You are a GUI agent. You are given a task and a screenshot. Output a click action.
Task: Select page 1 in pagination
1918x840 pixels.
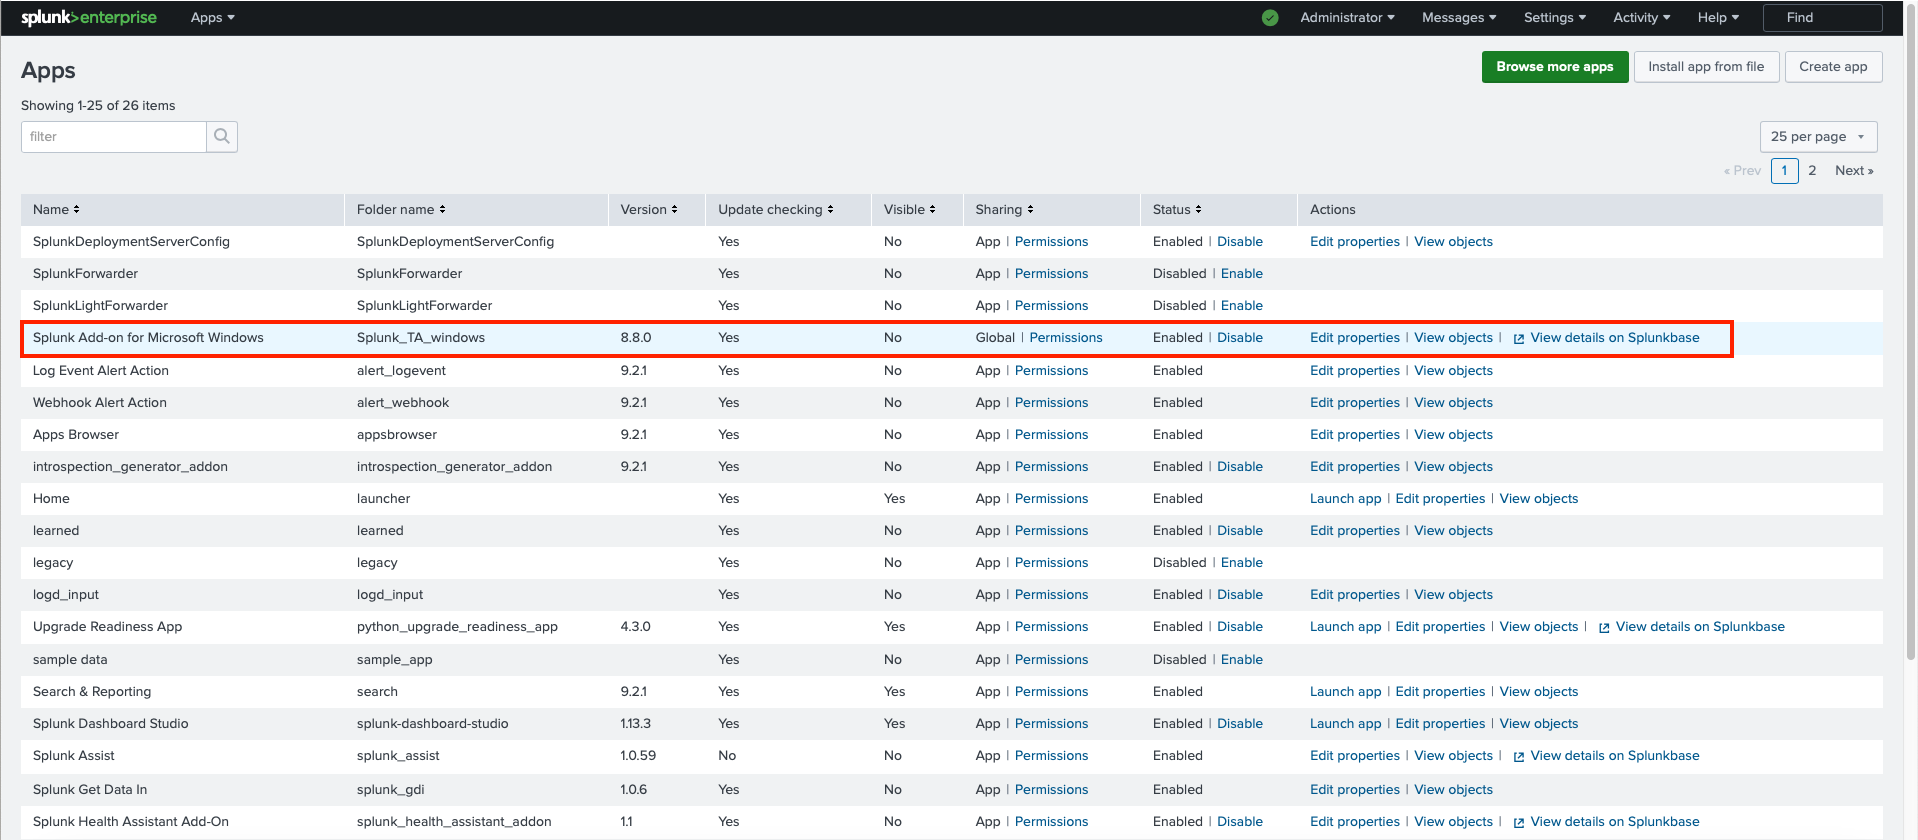coord(1784,170)
